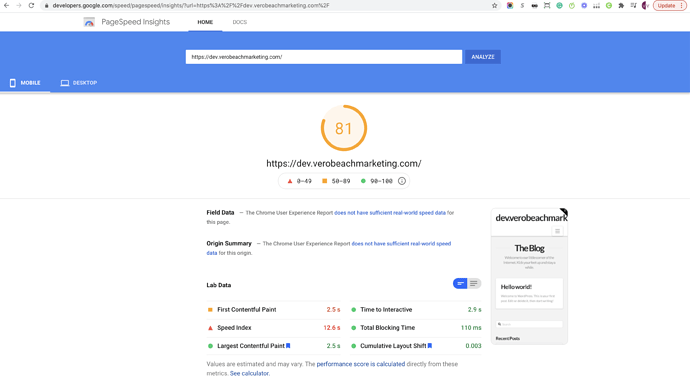This screenshot has height=386, width=690.
Task: Click the 81 score gauge circle
Action: [344, 128]
